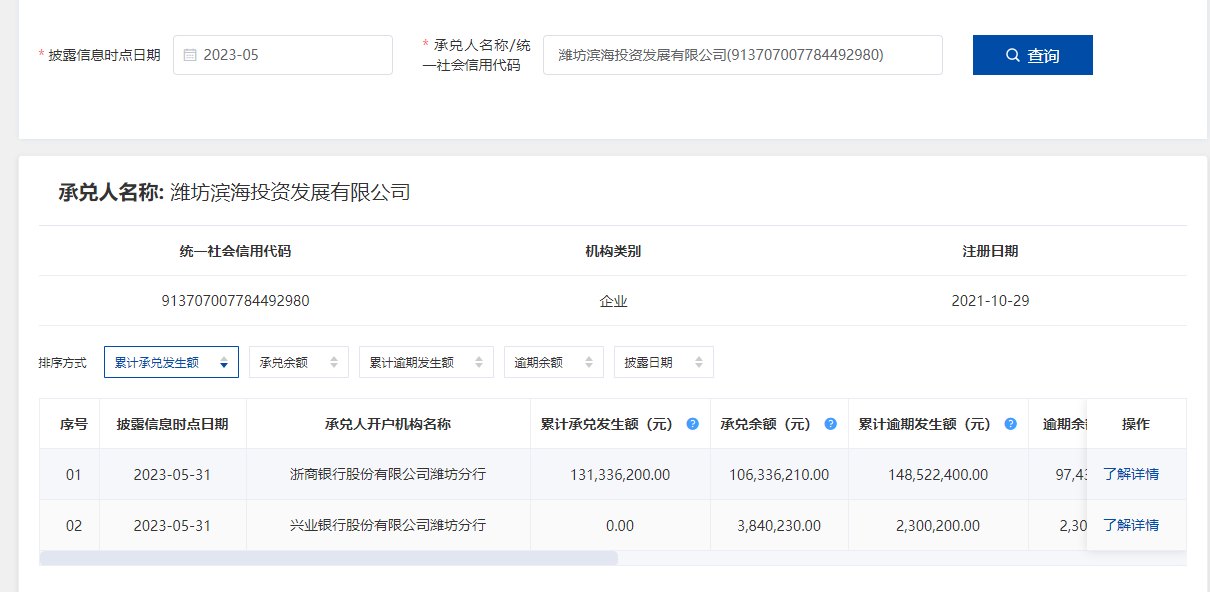Screen dimensions: 1210x592
Task: Open 了解详情 for 浙商银行 row
Action: click(x=1131, y=474)
